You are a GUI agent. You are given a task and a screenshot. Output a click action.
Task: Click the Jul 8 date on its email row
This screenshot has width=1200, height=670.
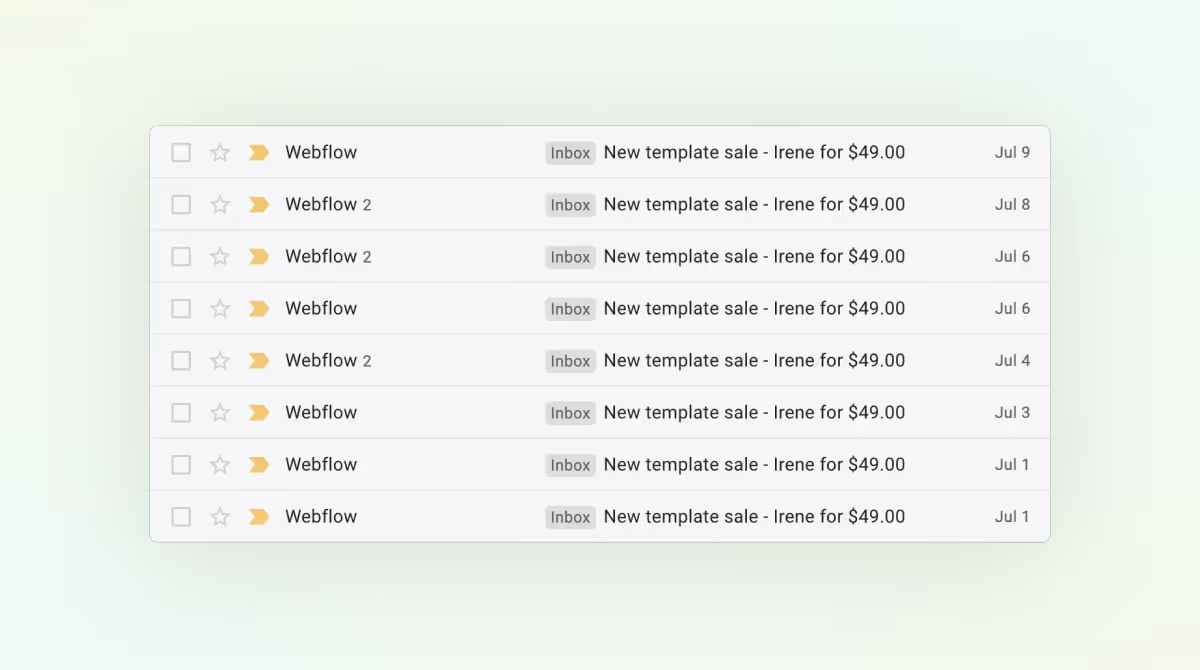pos(1012,204)
